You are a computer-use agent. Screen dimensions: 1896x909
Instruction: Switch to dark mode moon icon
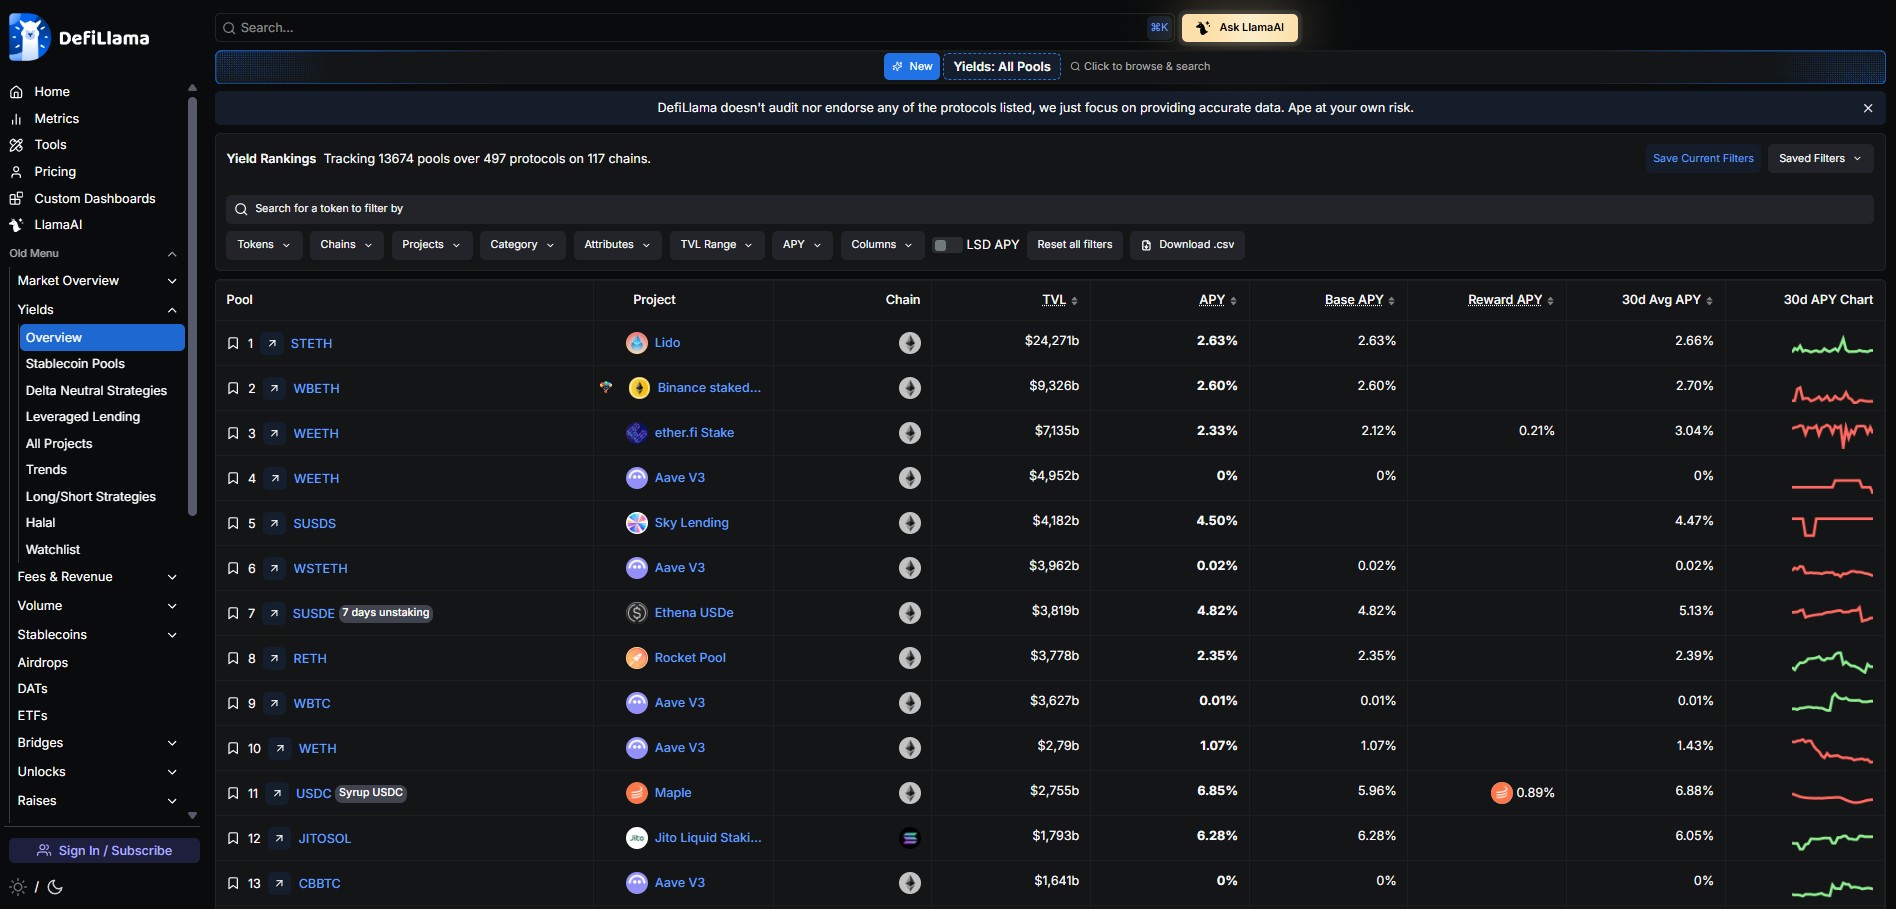(55, 887)
